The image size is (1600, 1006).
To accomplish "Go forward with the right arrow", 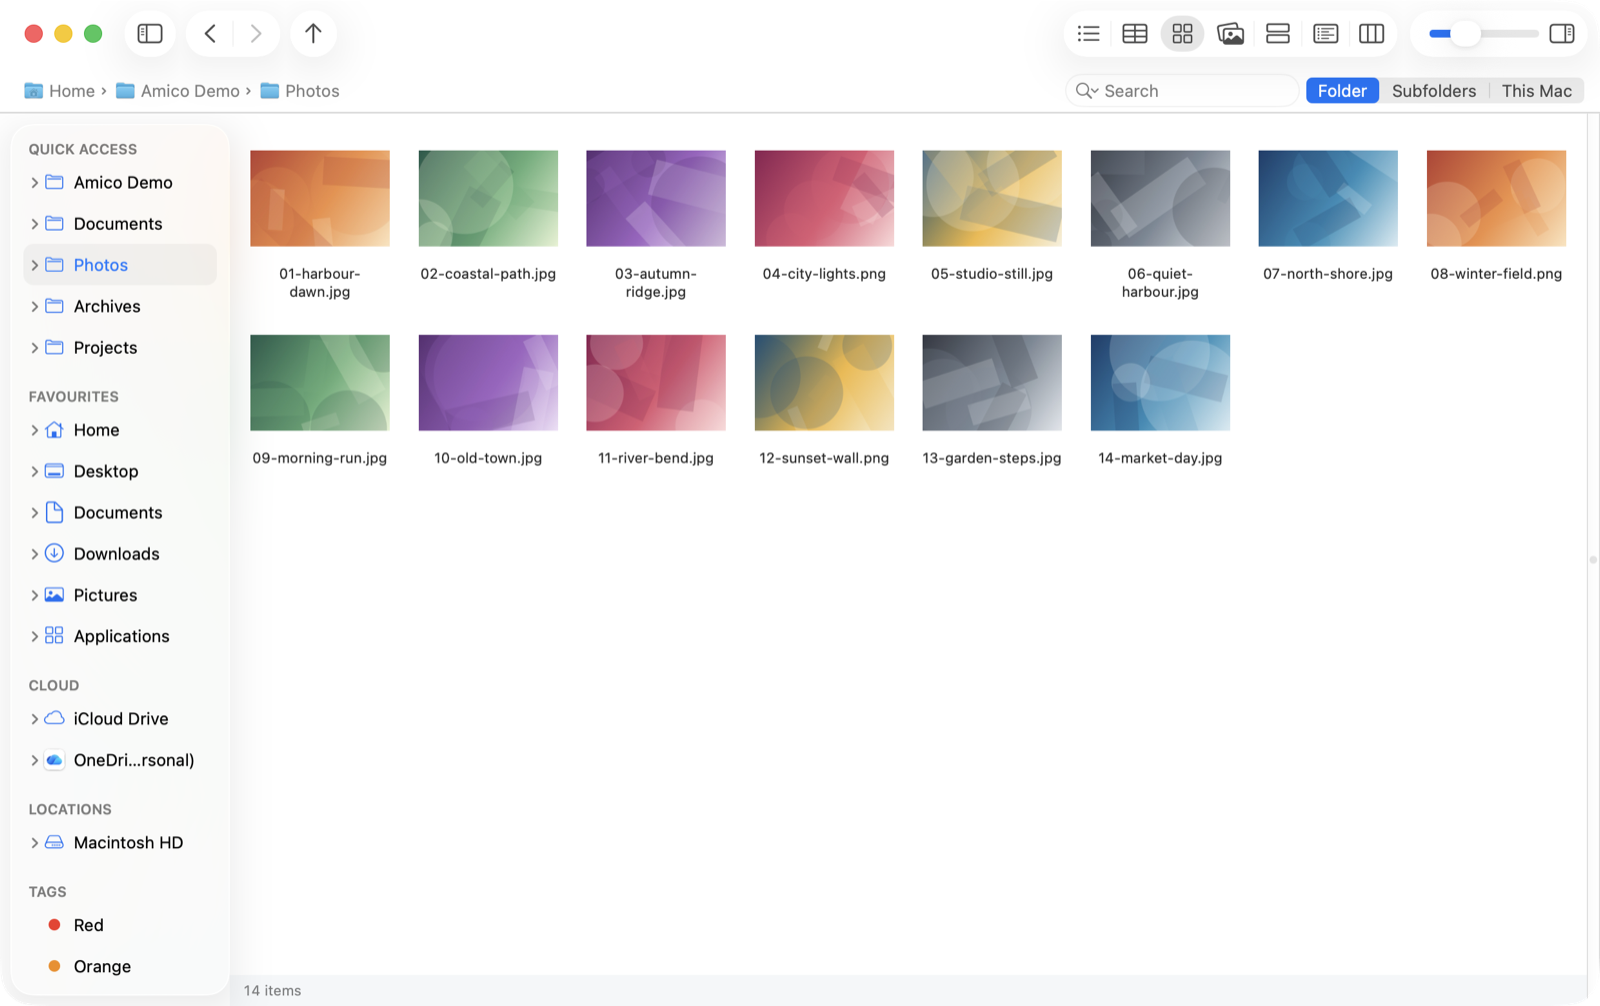I will coord(256,34).
